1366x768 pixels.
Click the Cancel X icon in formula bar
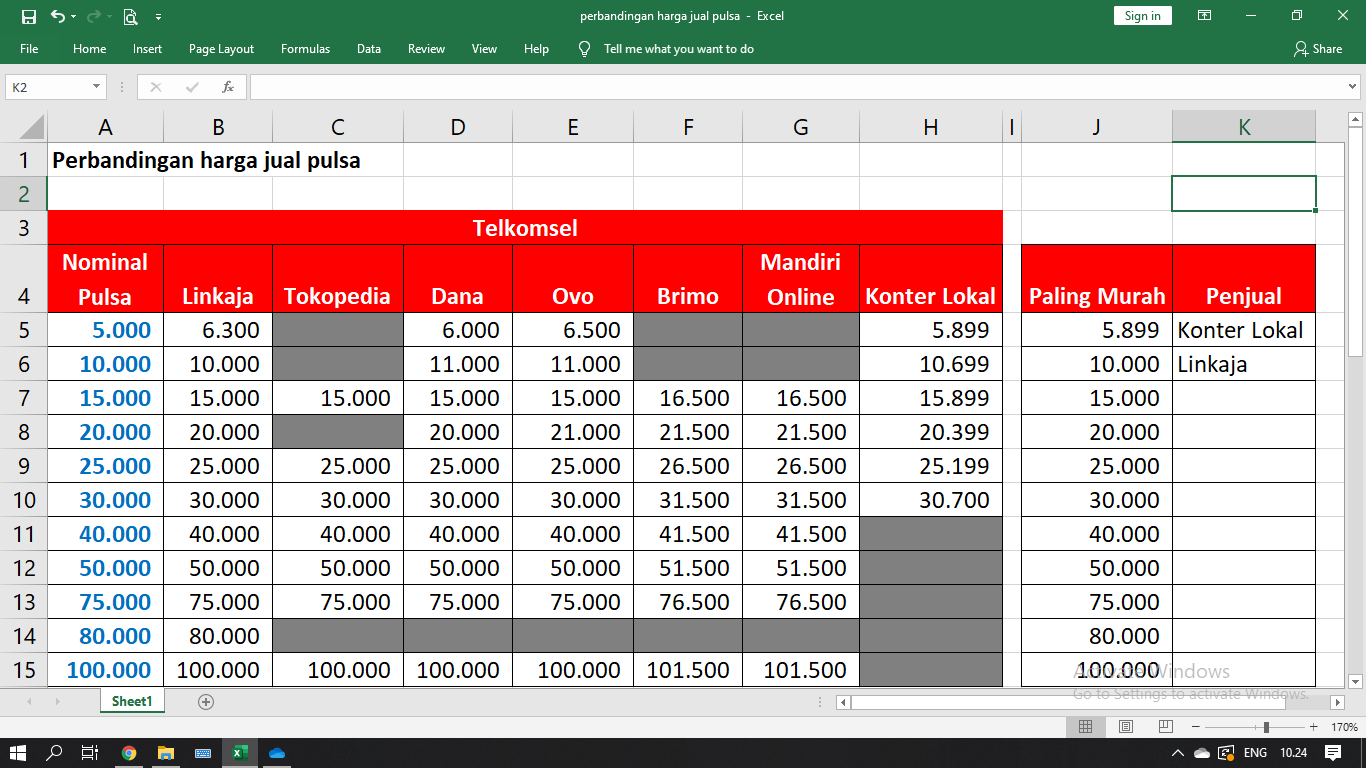(x=155, y=87)
